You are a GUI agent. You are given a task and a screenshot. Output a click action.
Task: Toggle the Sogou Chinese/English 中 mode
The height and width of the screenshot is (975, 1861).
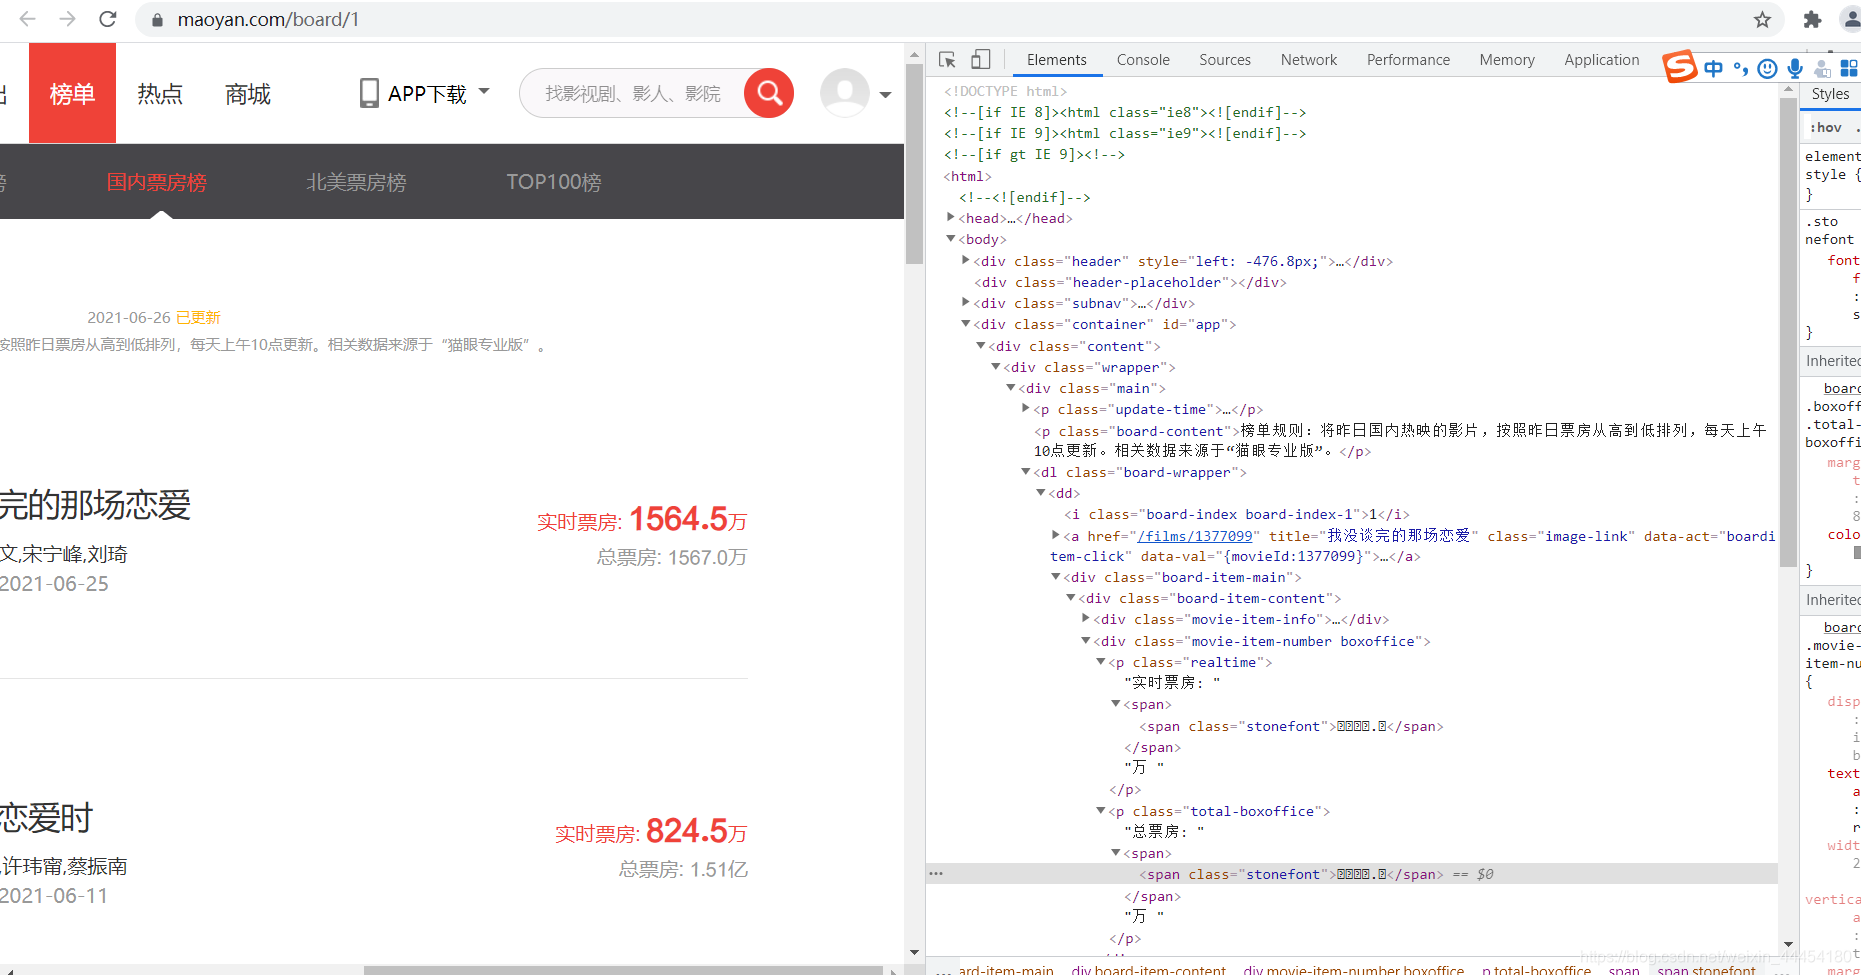pyautogui.click(x=1714, y=68)
